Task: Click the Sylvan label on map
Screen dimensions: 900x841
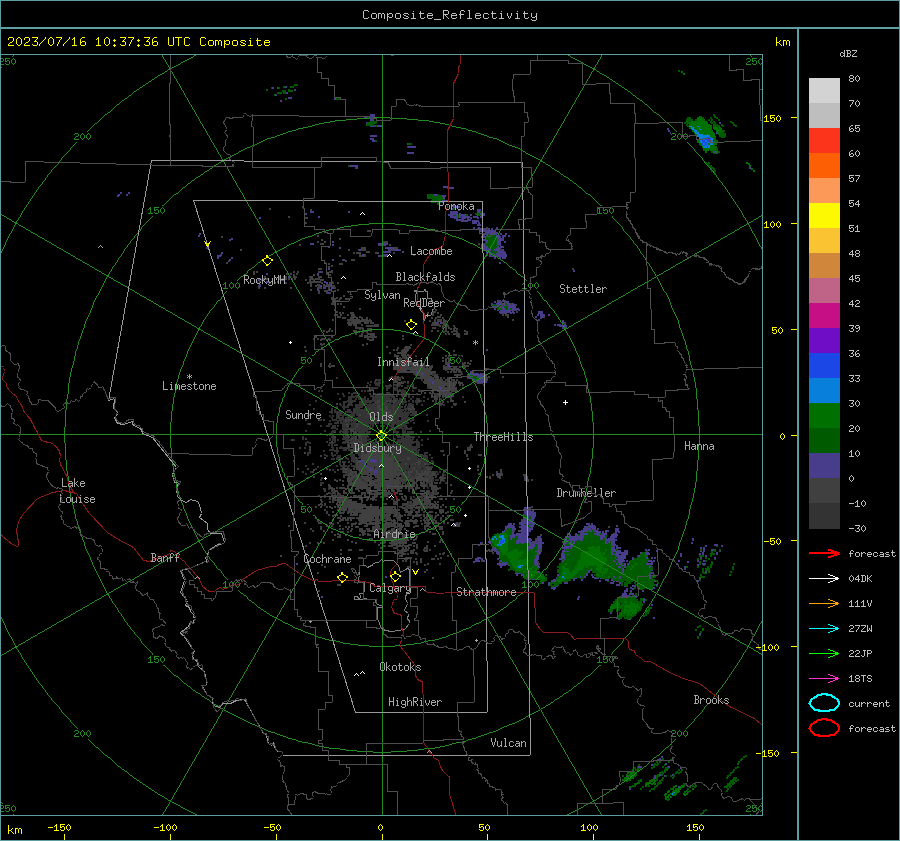Action: 382,295
